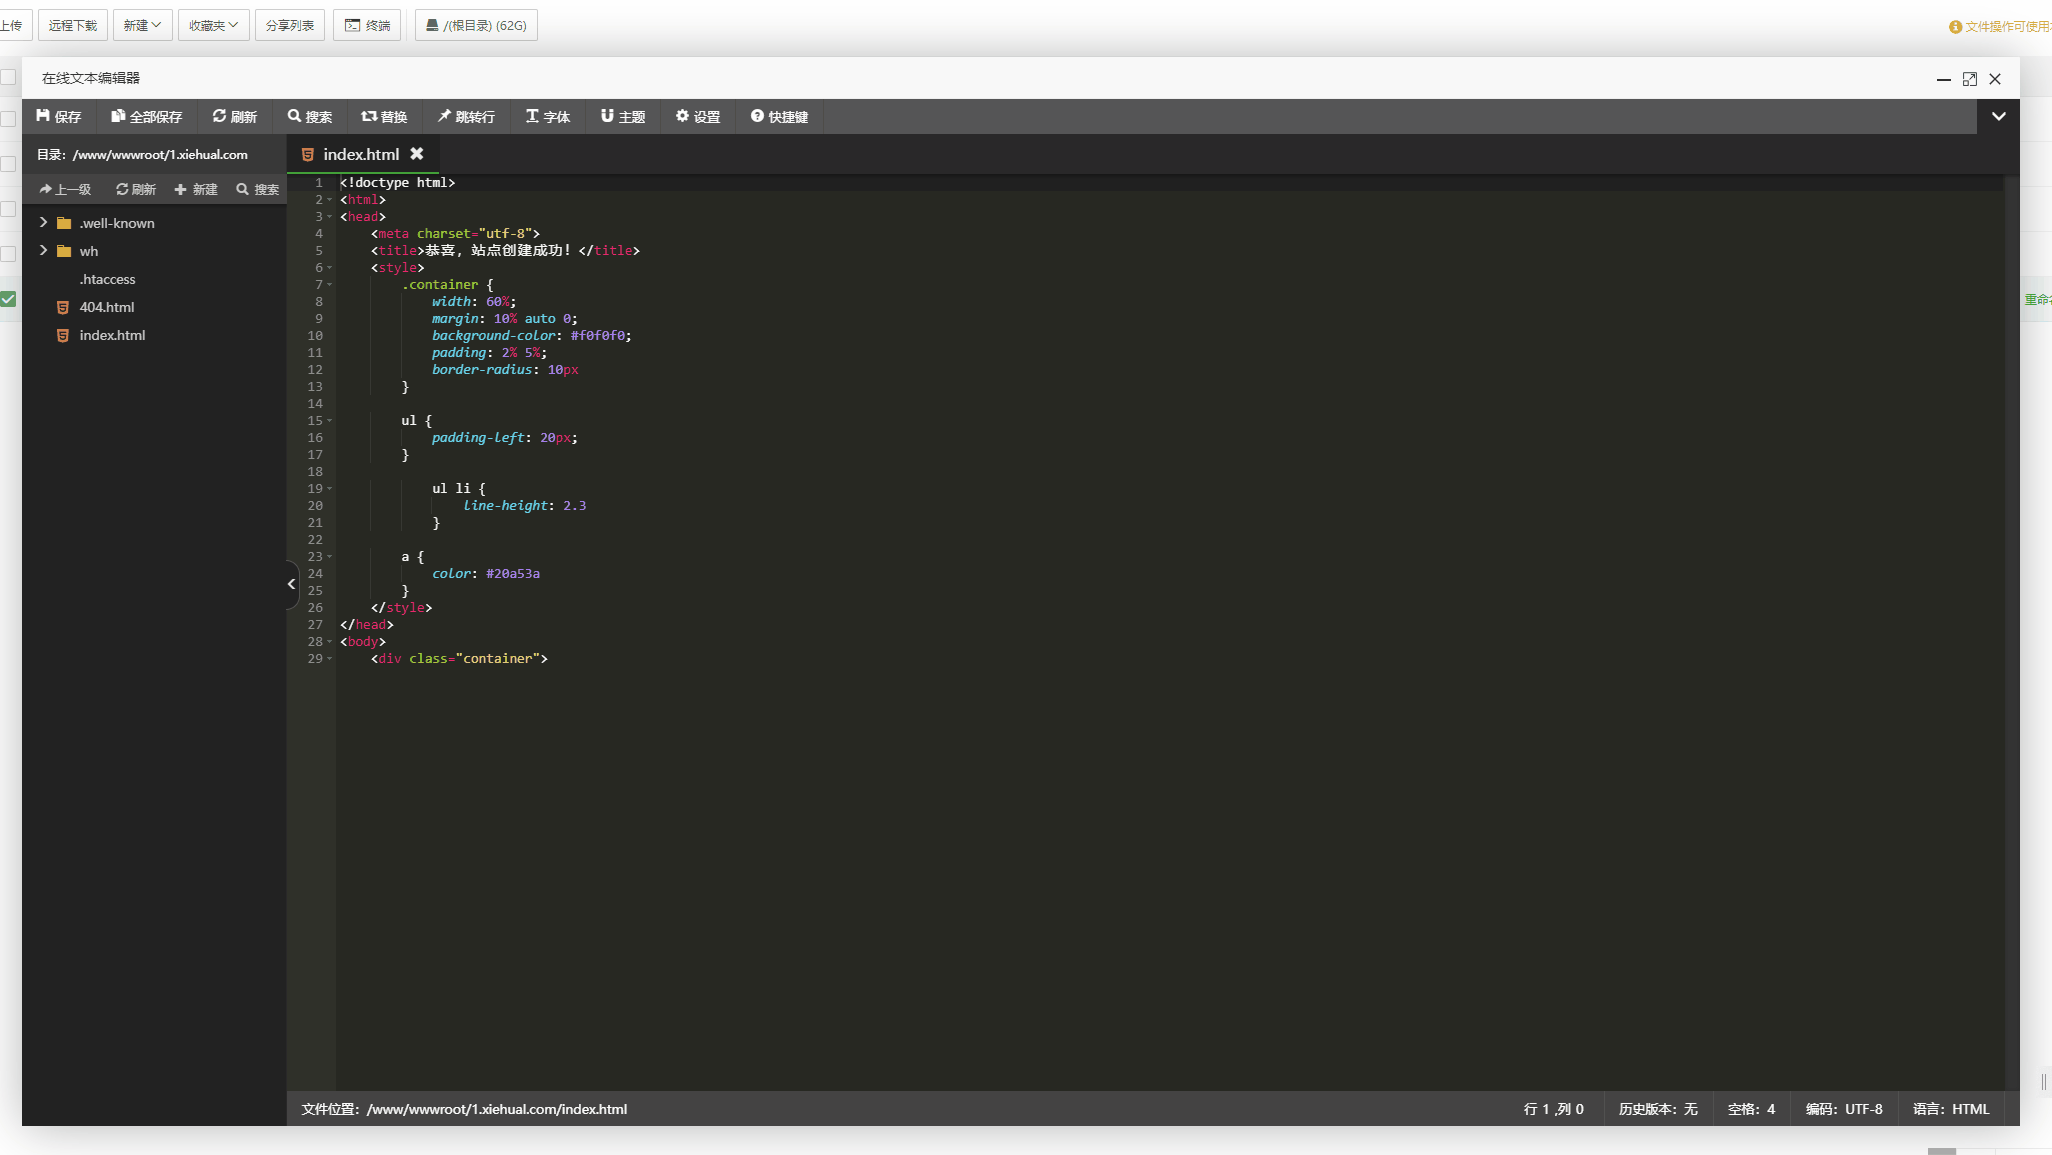Fold the html tag on line 2
Viewport: 2052px width, 1155px height.
click(x=330, y=200)
